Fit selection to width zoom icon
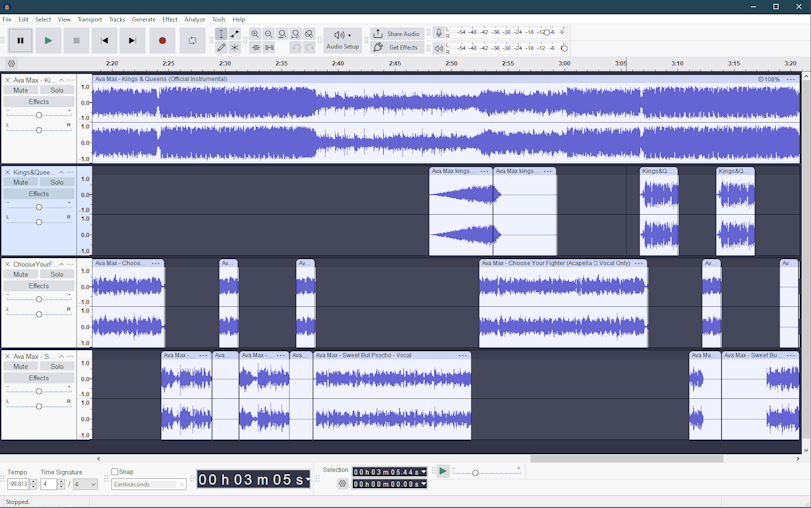The image size is (811, 508). coord(282,34)
